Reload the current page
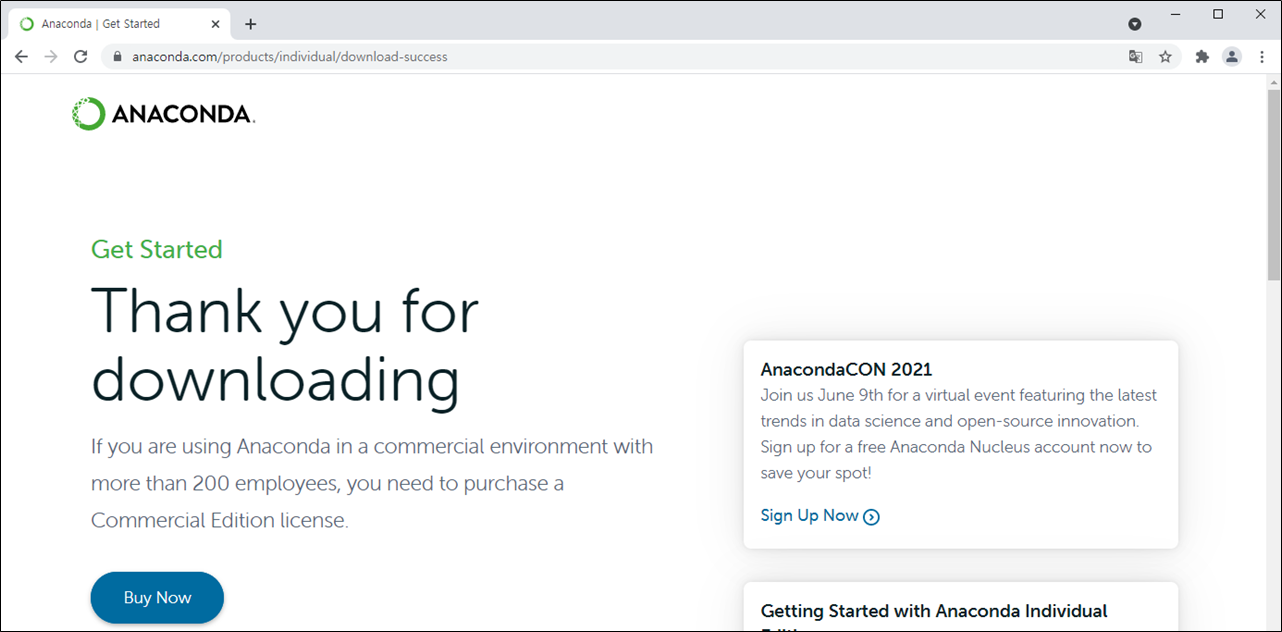 81,57
